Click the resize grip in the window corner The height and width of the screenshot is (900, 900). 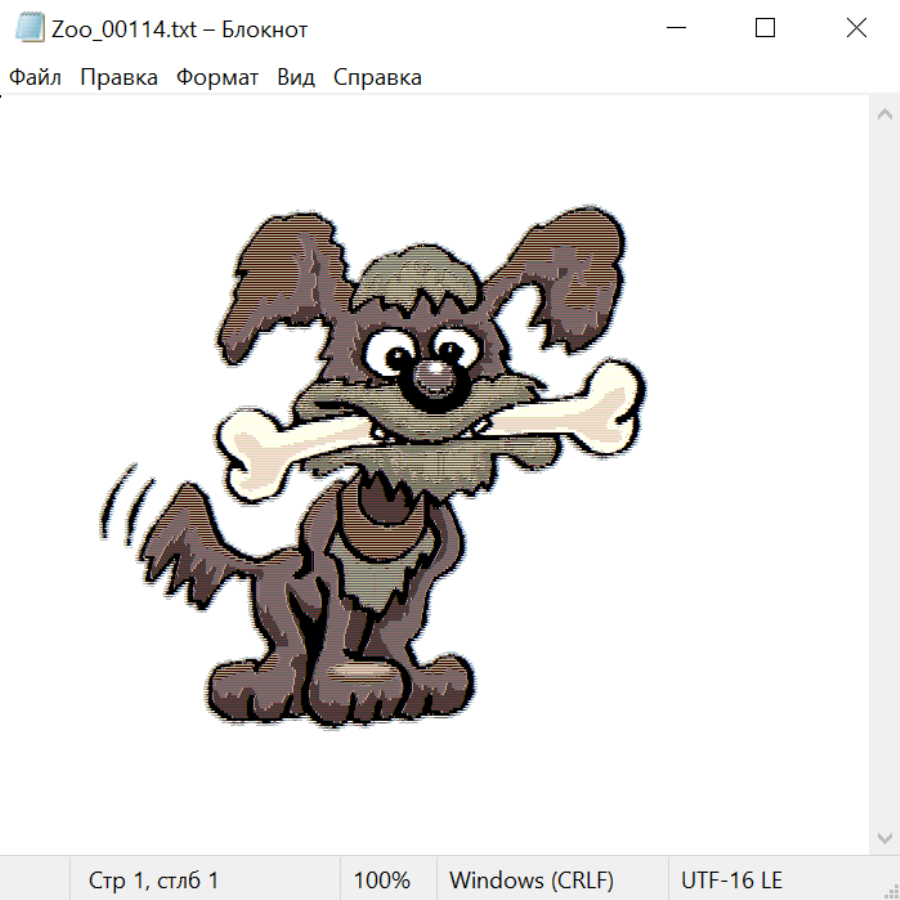[x=890, y=890]
